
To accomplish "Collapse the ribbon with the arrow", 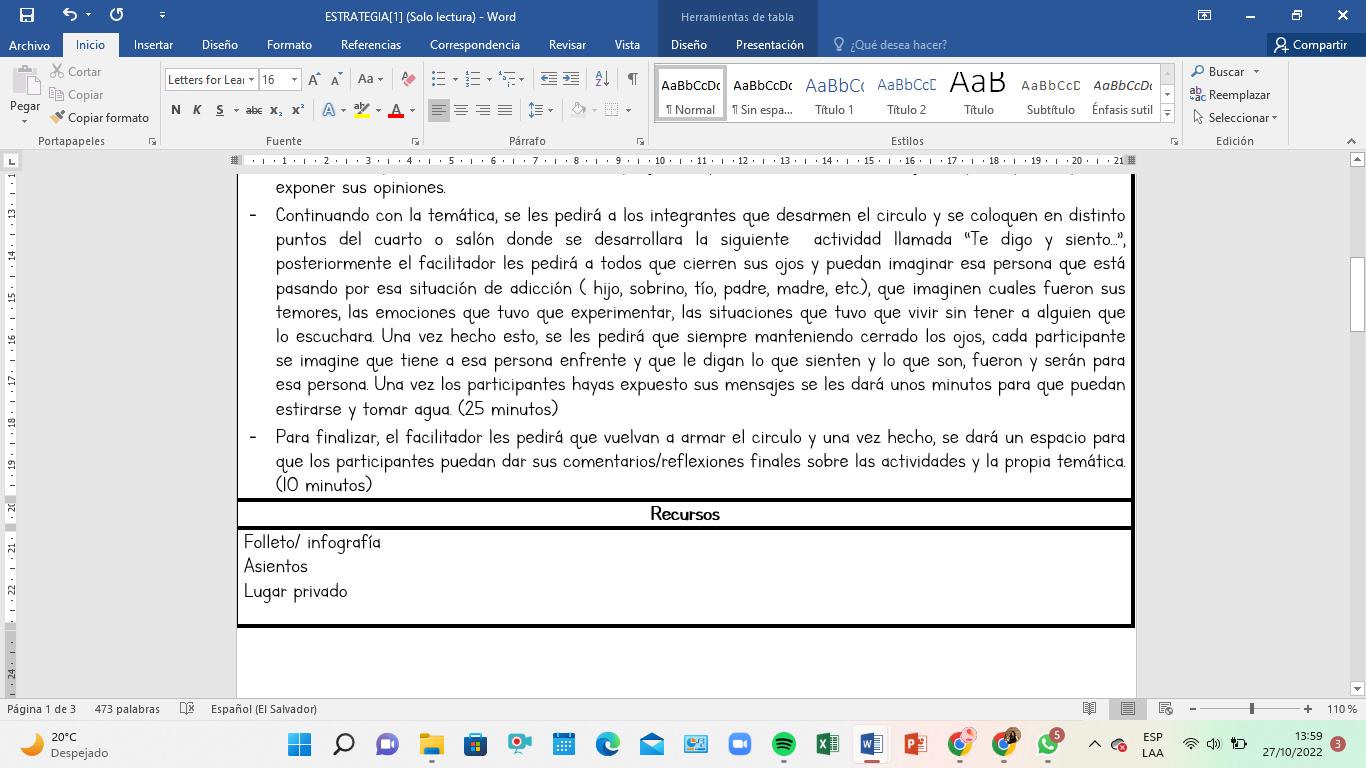I will click(x=1352, y=142).
